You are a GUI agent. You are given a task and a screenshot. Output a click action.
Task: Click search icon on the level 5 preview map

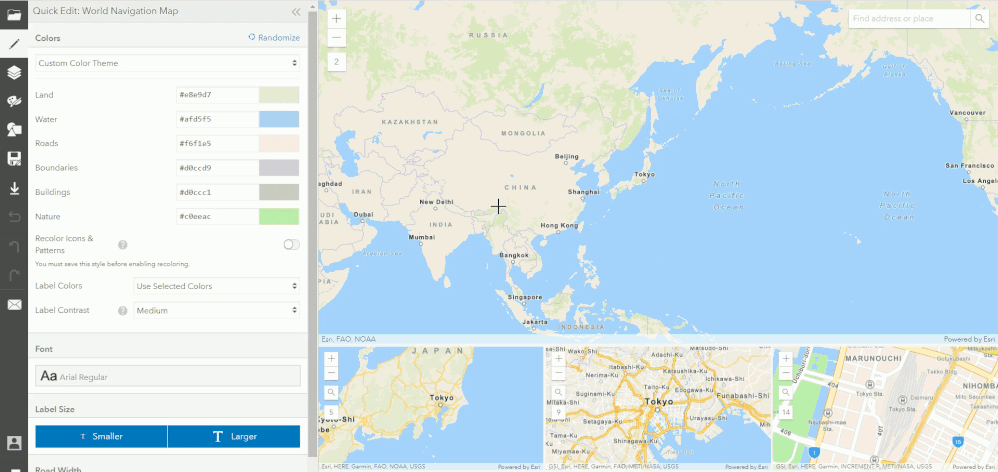click(331, 392)
